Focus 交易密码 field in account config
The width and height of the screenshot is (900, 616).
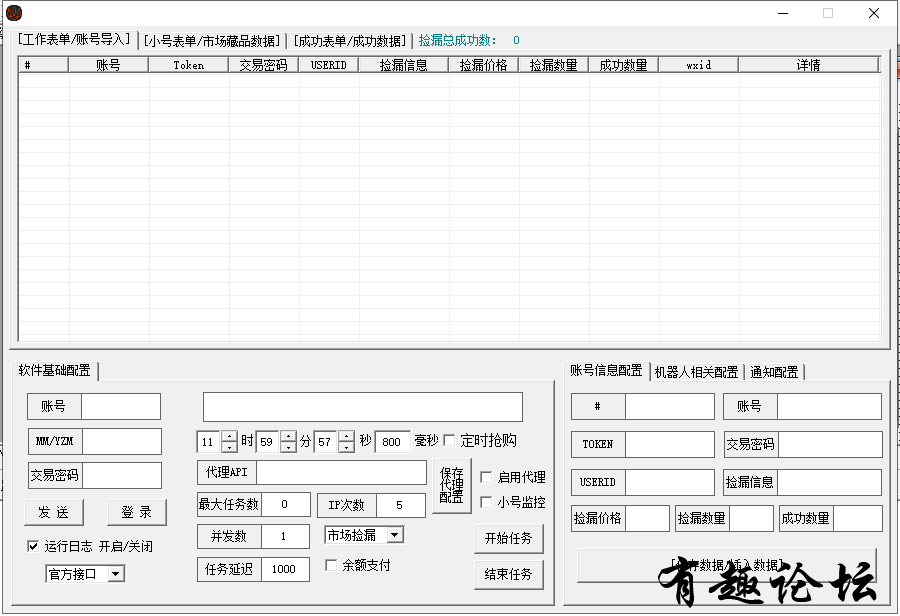pyautogui.click(x=830, y=444)
